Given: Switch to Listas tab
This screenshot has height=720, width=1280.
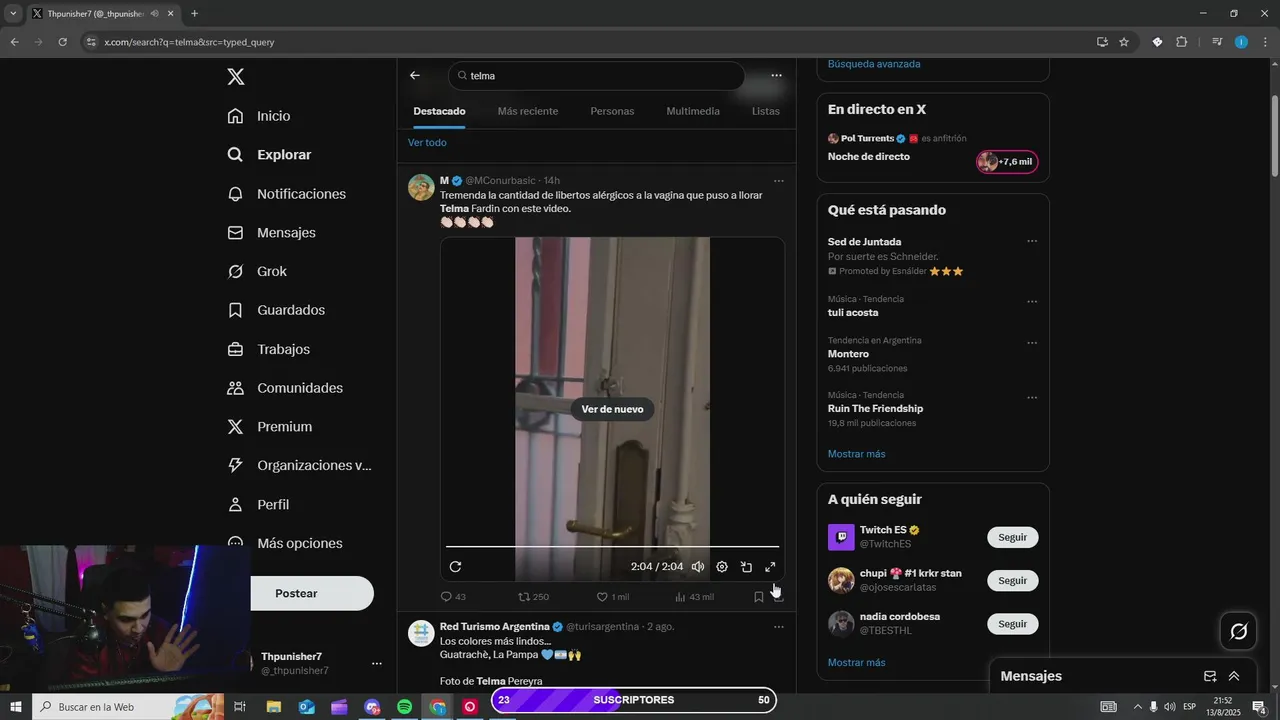Looking at the screenshot, I should click(766, 111).
